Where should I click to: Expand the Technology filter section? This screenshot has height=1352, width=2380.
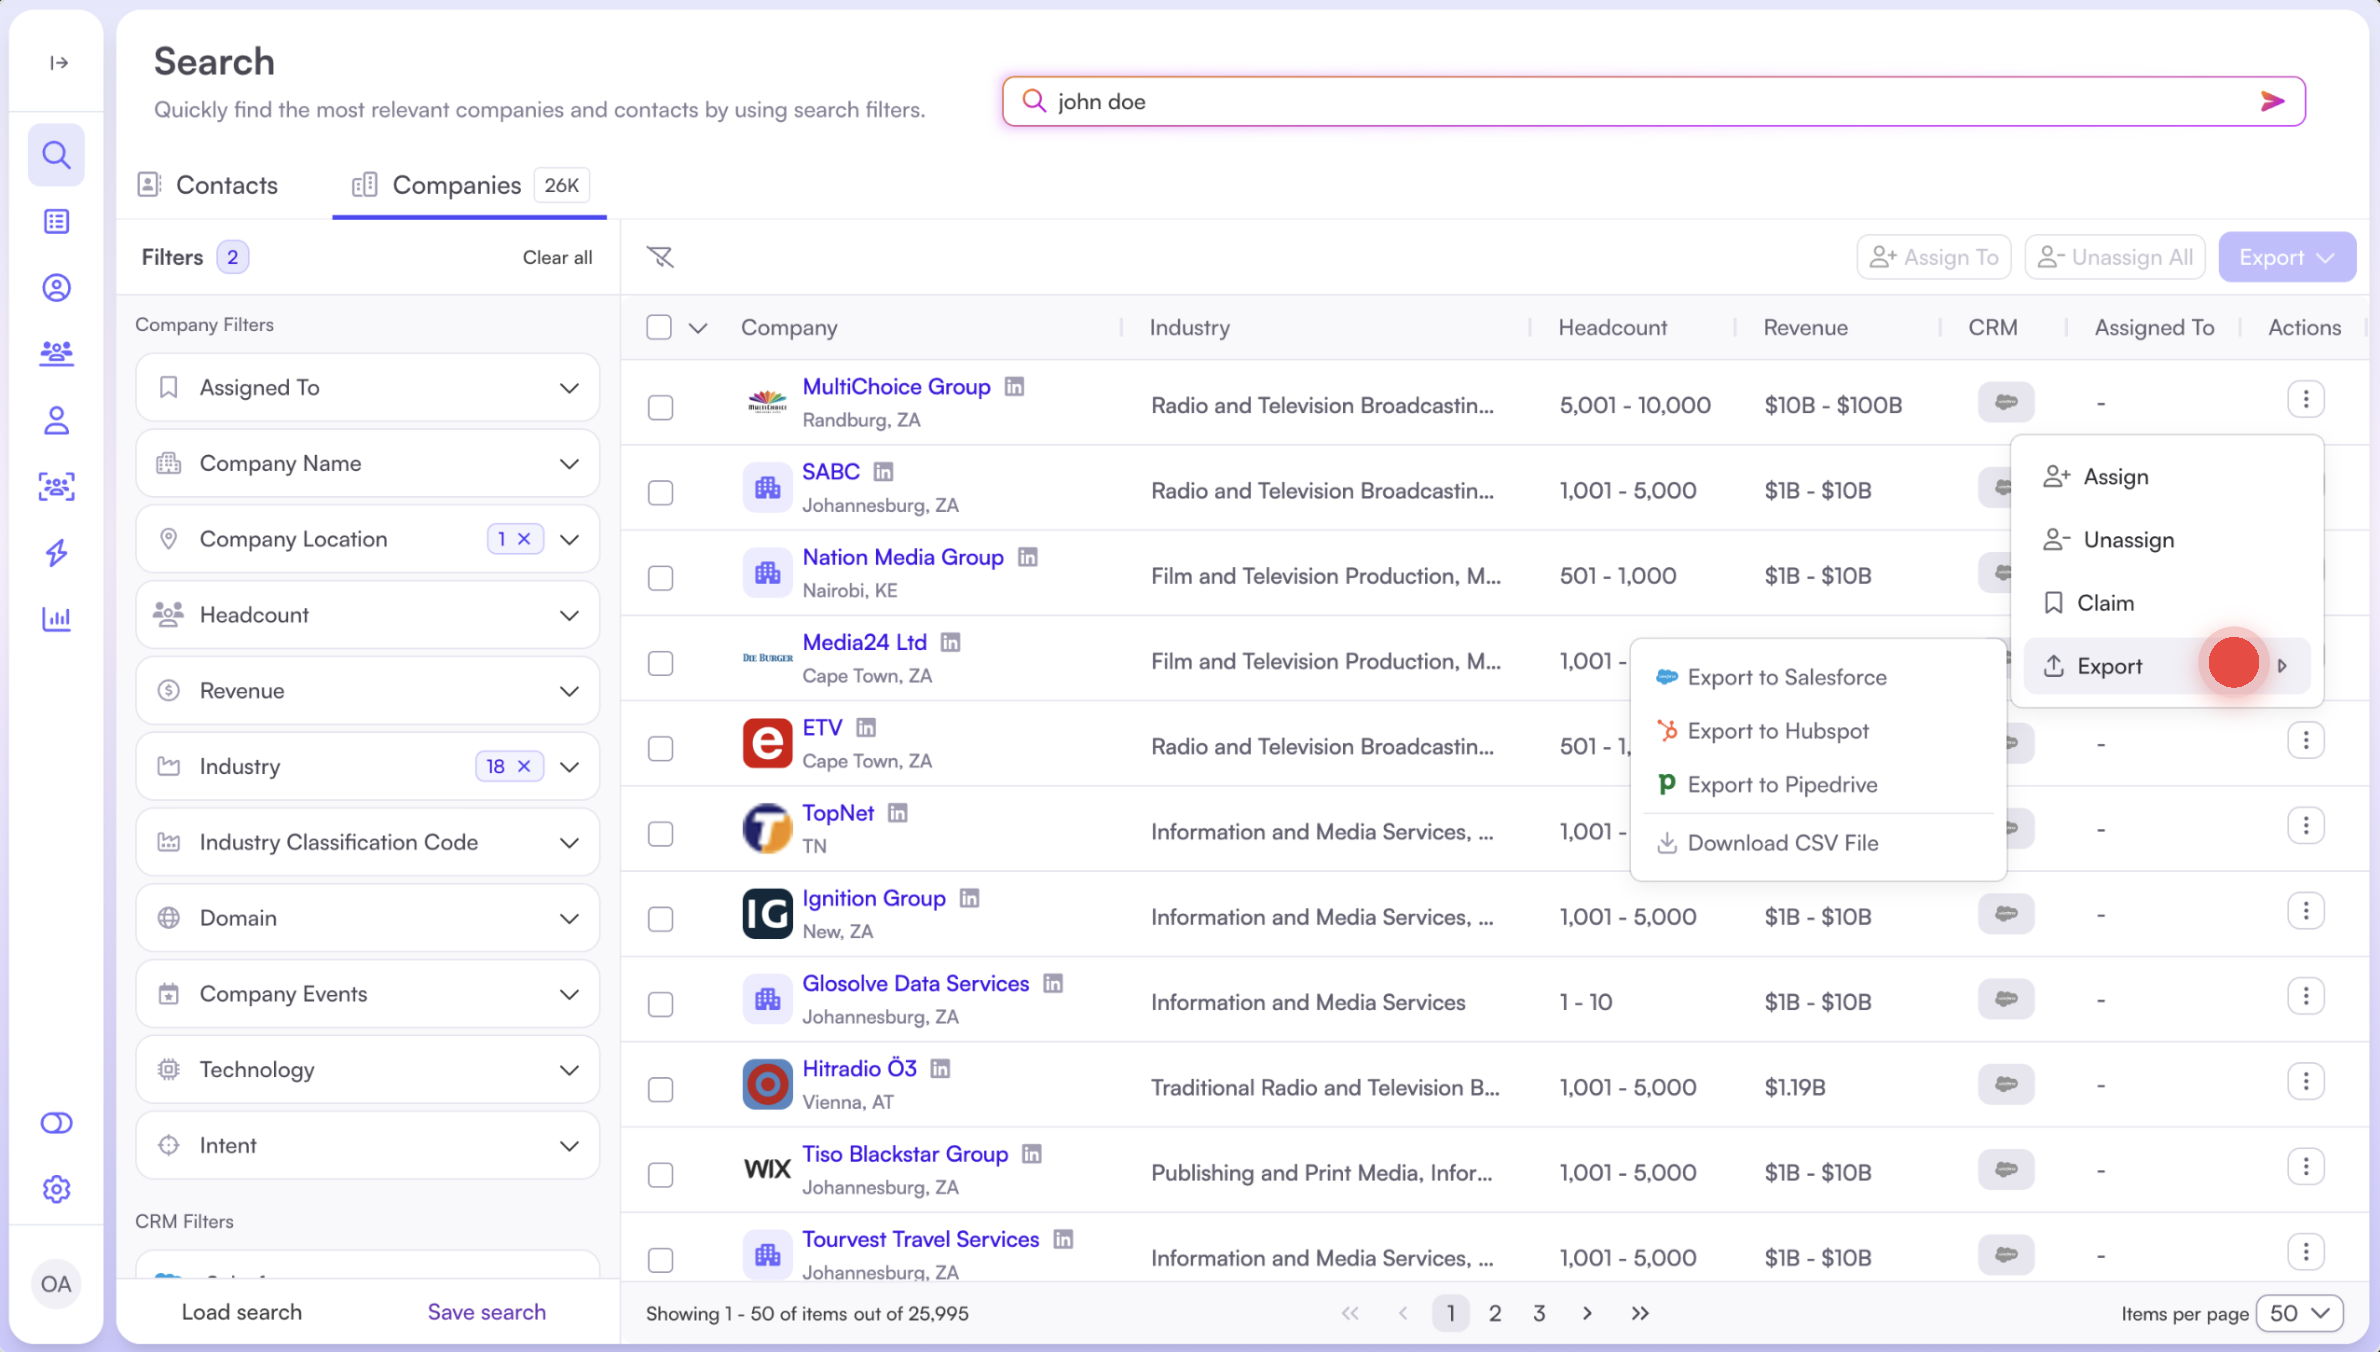(x=367, y=1069)
